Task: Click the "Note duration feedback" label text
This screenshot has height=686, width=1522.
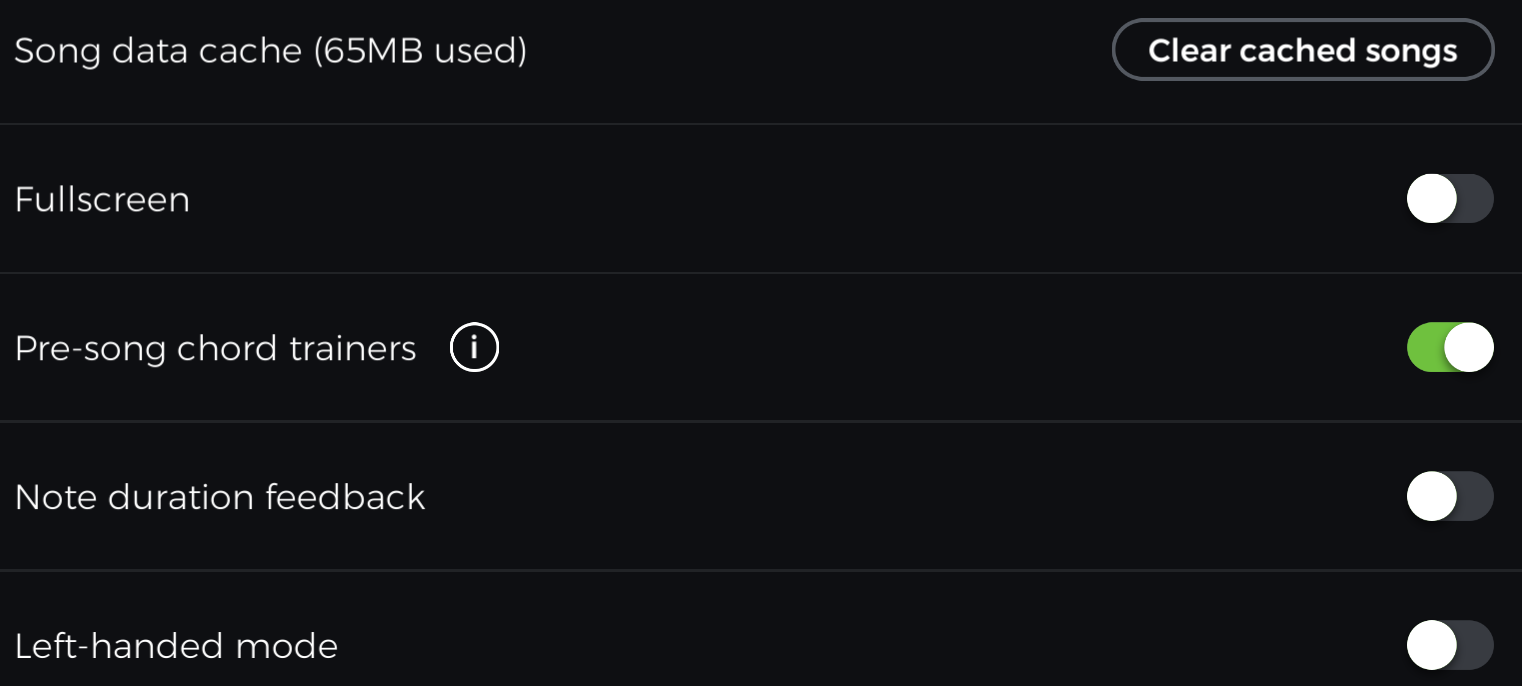Action: coord(220,497)
